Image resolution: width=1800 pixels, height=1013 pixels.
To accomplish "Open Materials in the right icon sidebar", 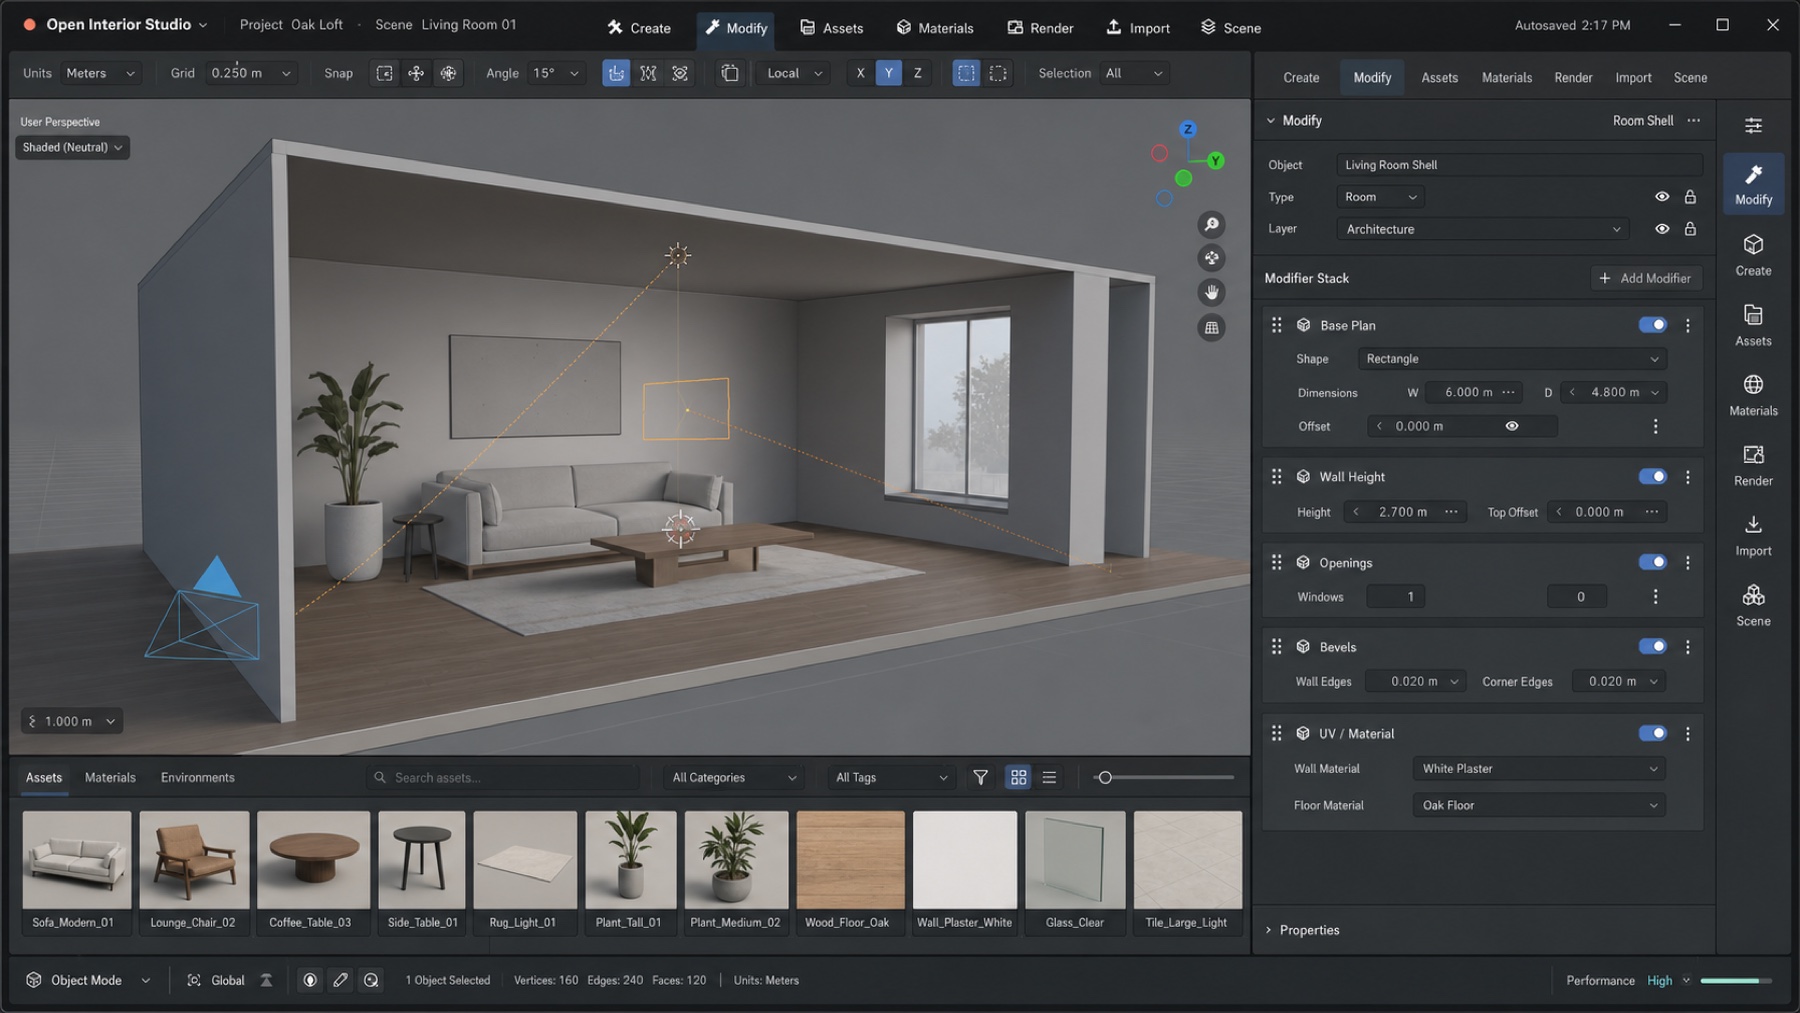I will [1753, 395].
